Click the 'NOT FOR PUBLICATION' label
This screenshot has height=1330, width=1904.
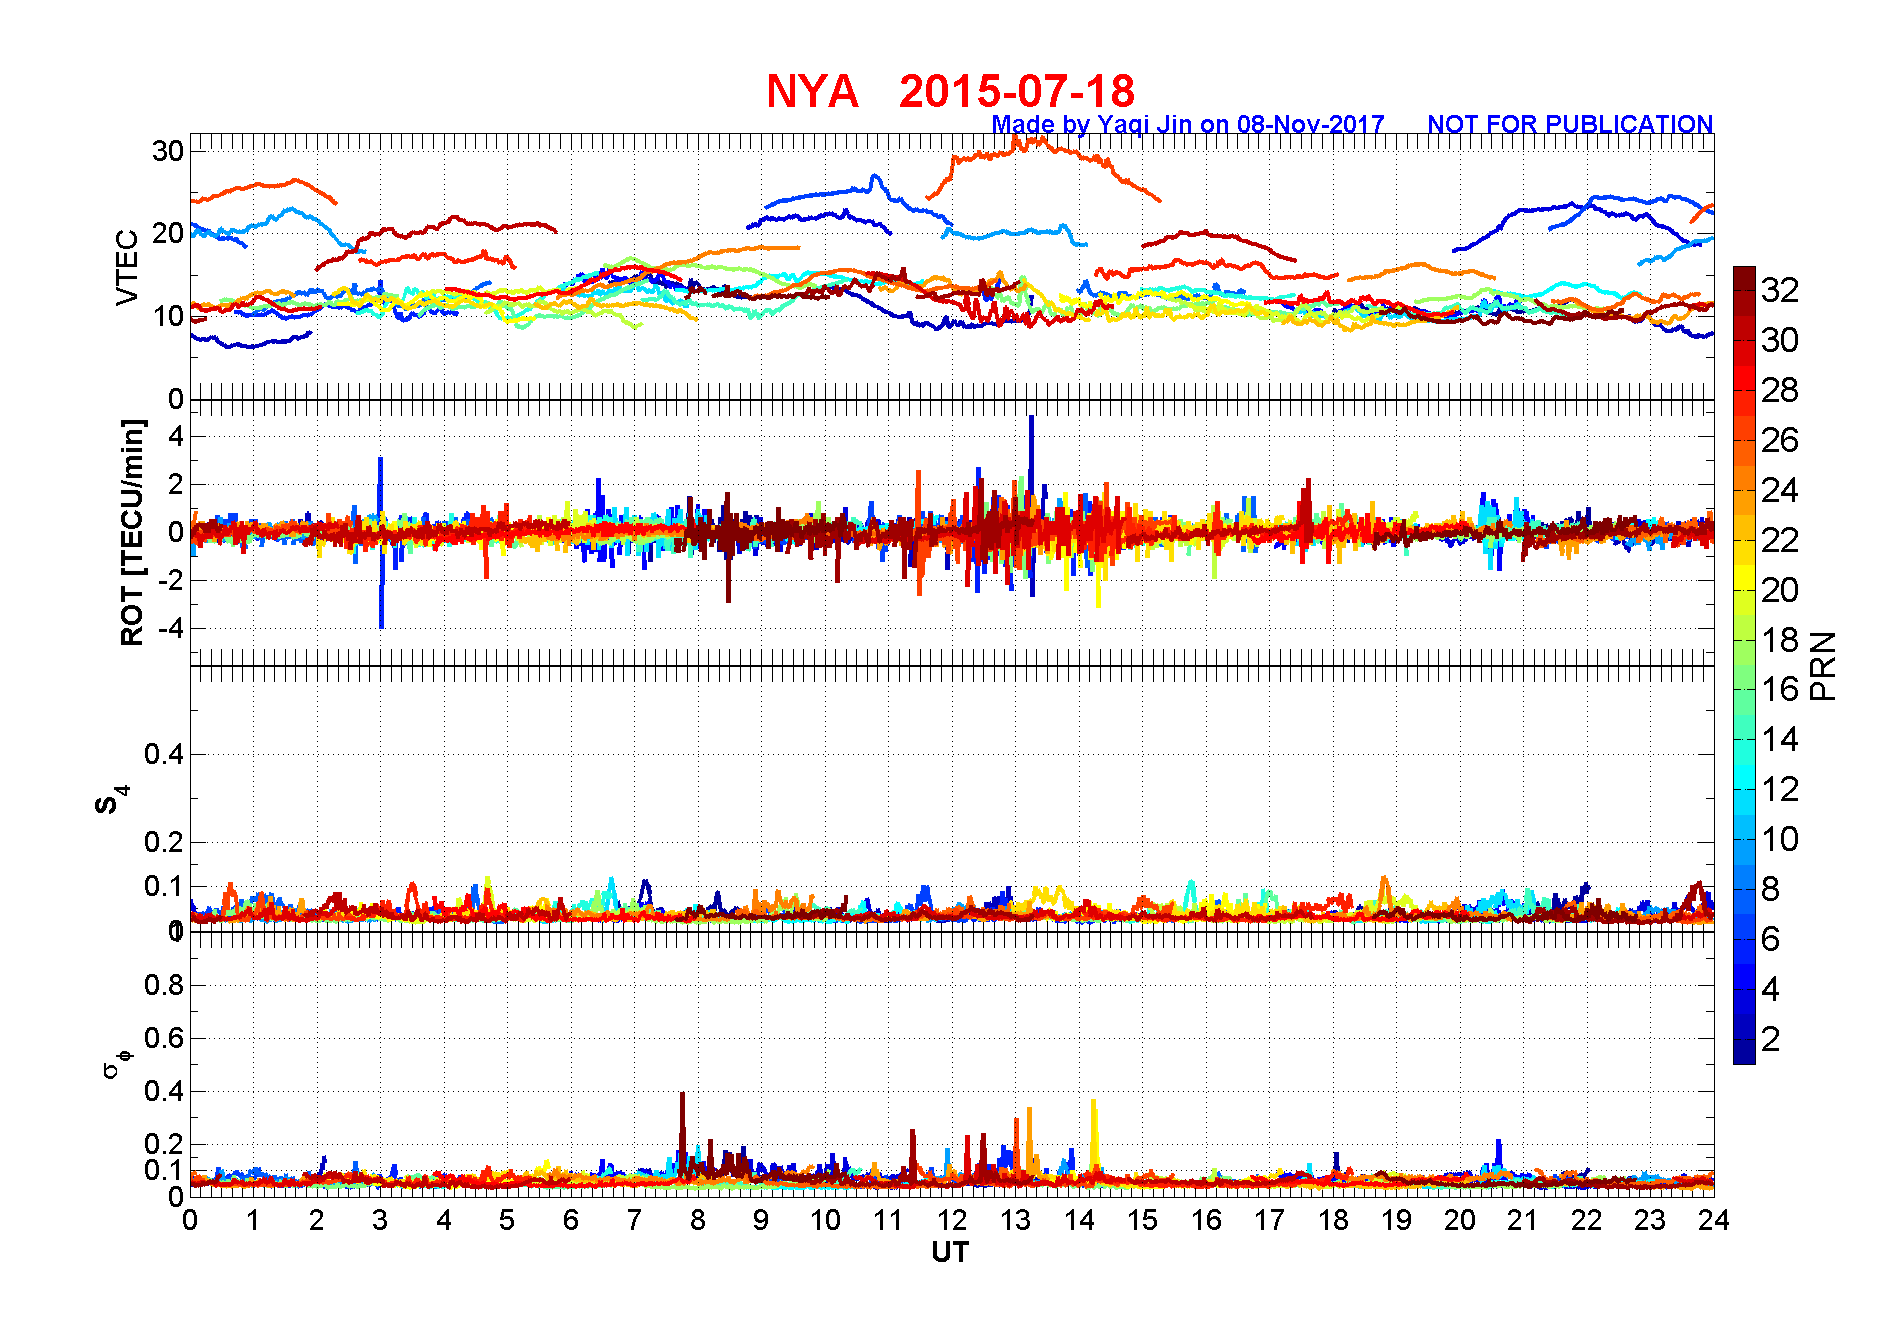pyautogui.click(x=1570, y=125)
